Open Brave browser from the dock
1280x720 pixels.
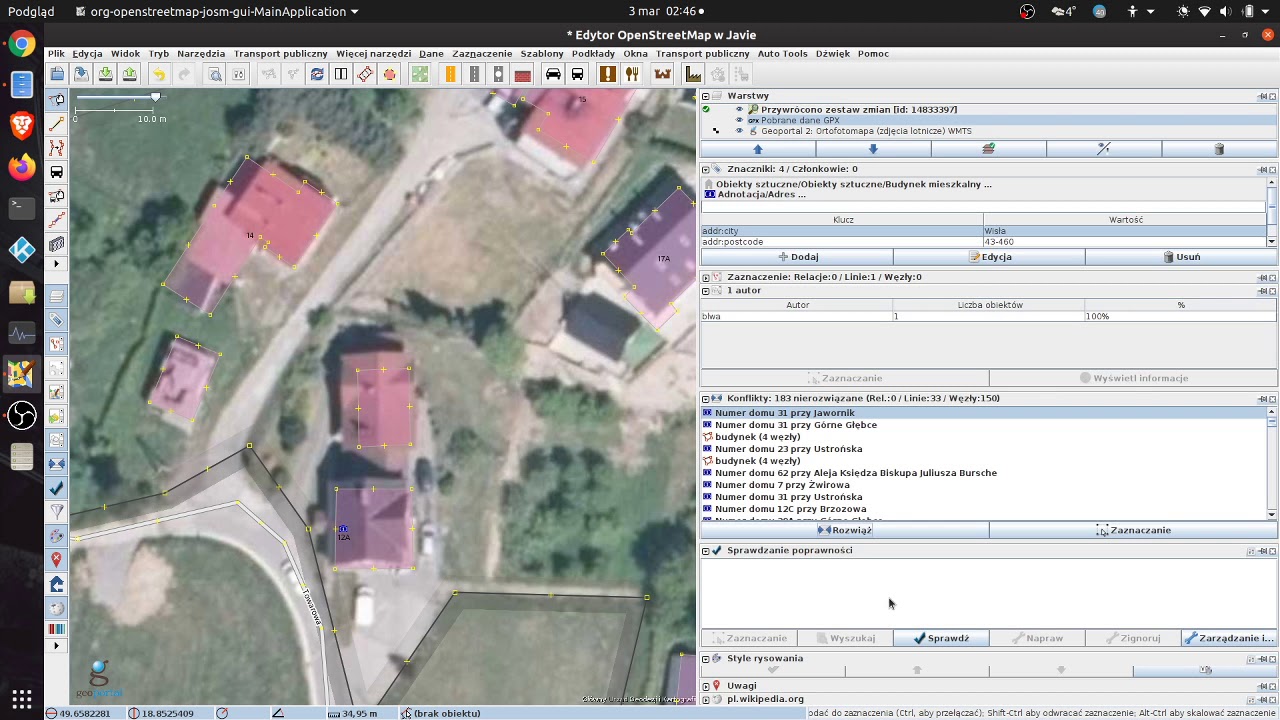[x=22, y=126]
